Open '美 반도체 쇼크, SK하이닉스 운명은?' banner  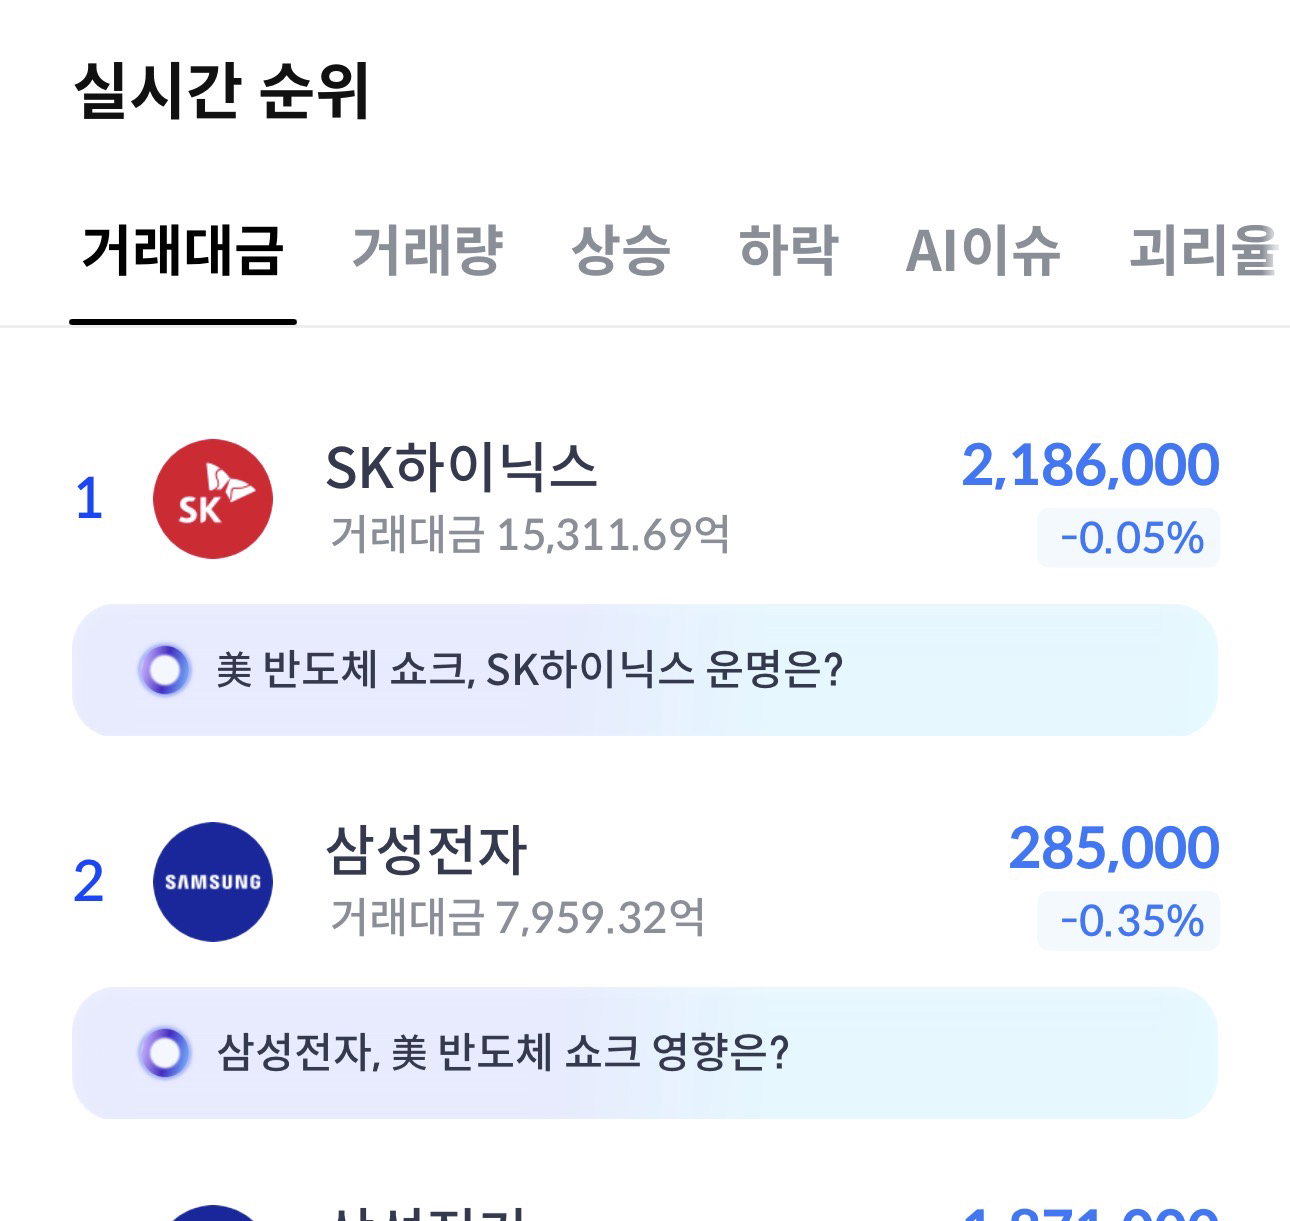point(645,670)
